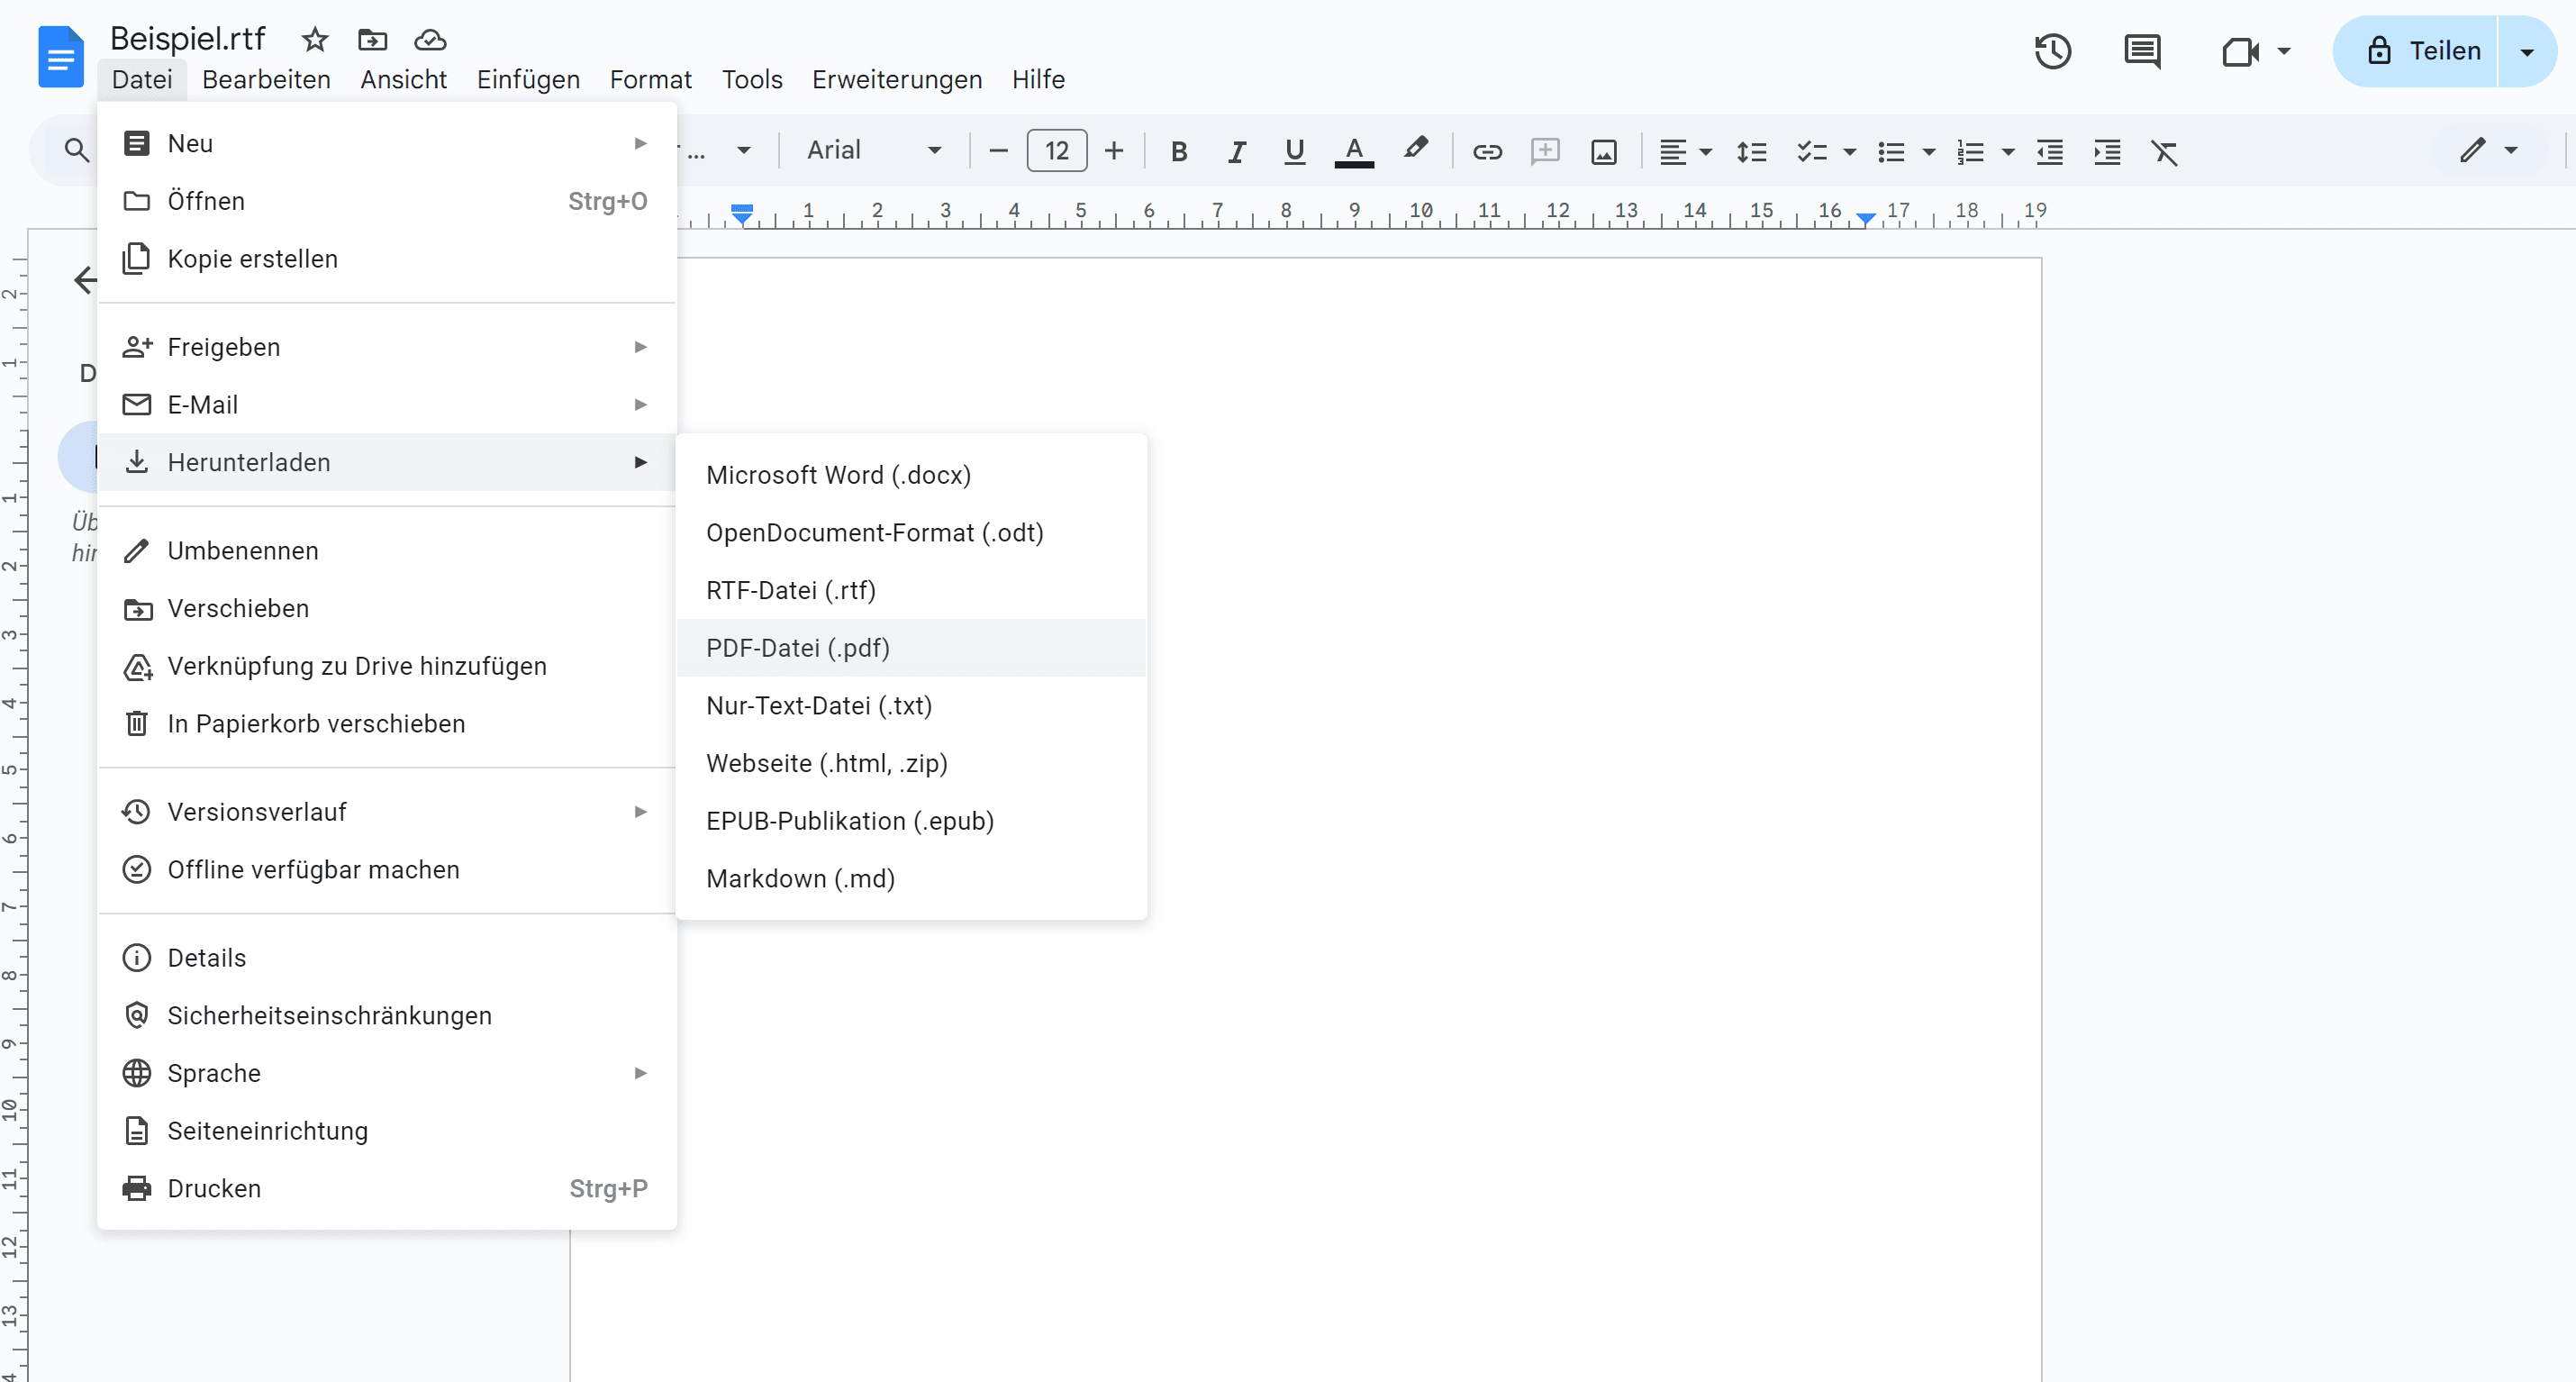Toggle italic formatting
This screenshot has height=1382, width=2576.
pyautogui.click(x=1236, y=151)
